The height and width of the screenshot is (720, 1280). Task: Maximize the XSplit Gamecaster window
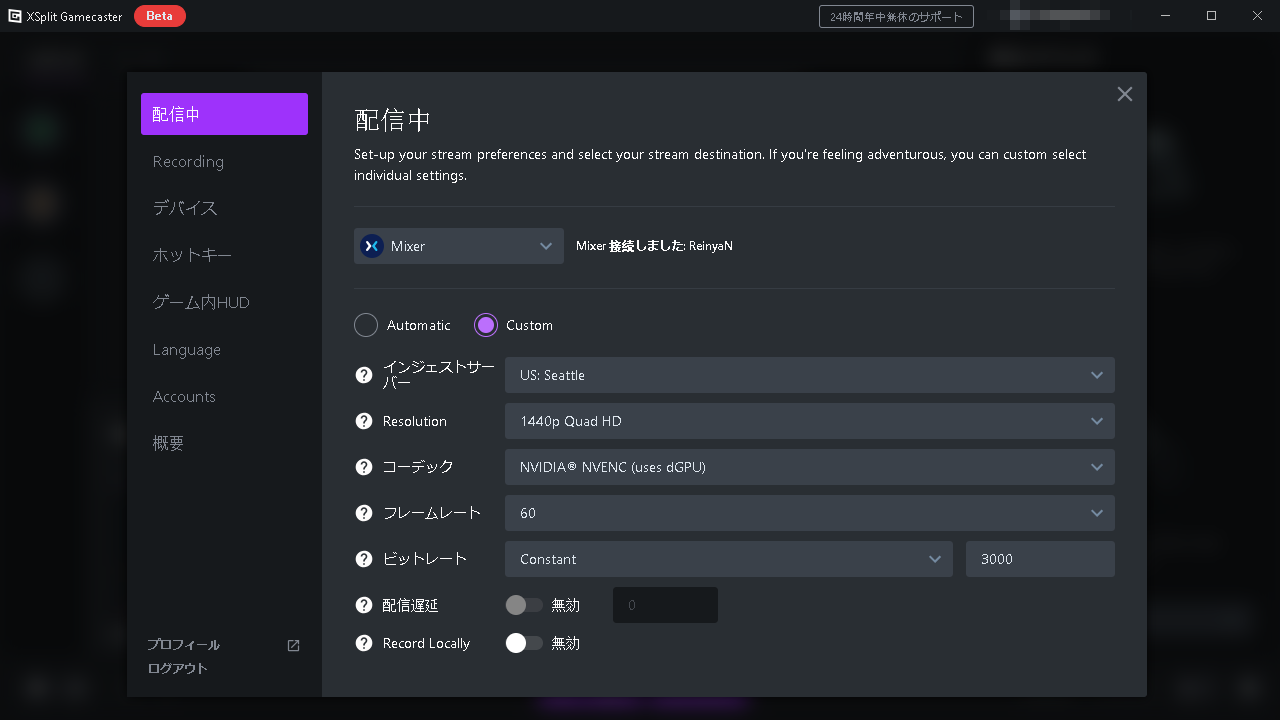click(x=1212, y=16)
